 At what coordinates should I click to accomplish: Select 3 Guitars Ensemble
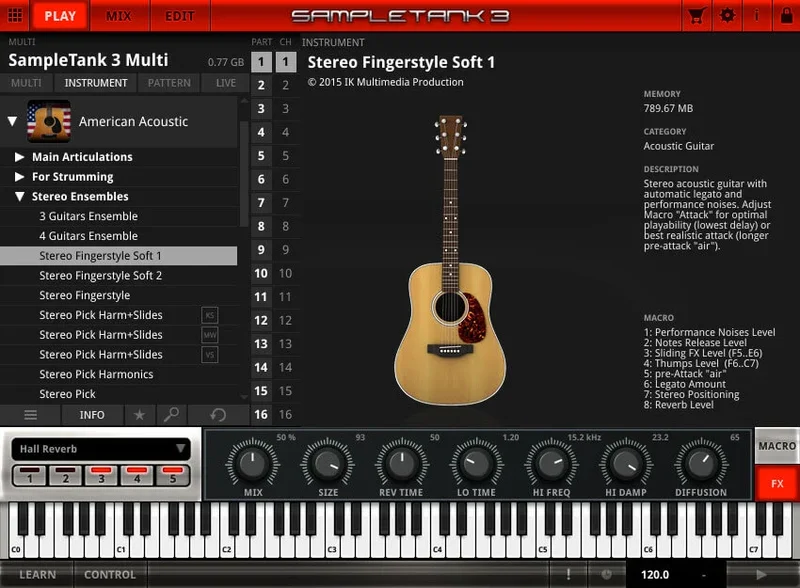coord(118,216)
